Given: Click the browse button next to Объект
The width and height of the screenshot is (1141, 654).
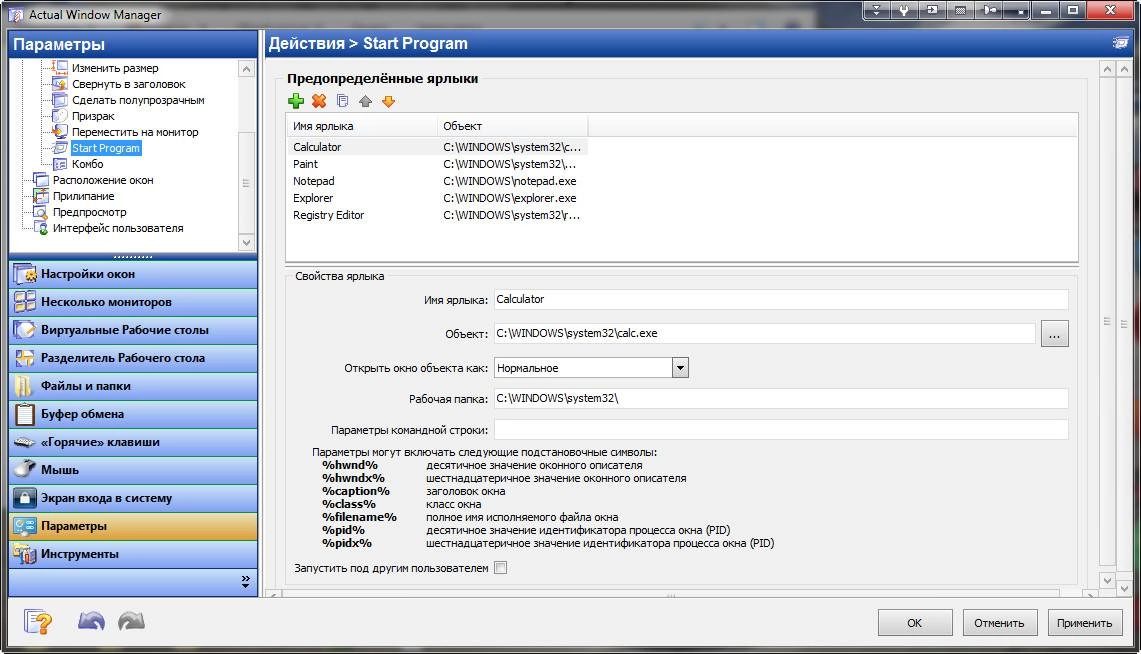Looking at the screenshot, I should click(1054, 334).
